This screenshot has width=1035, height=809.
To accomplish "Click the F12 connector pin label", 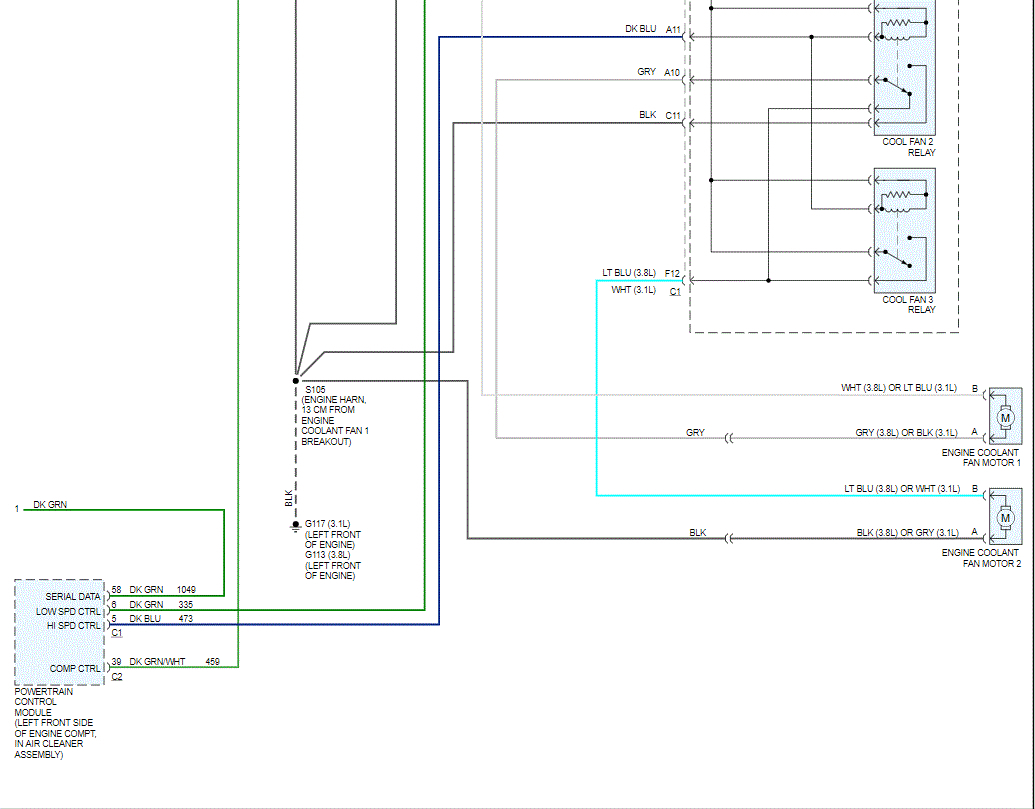I will click(x=672, y=273).
